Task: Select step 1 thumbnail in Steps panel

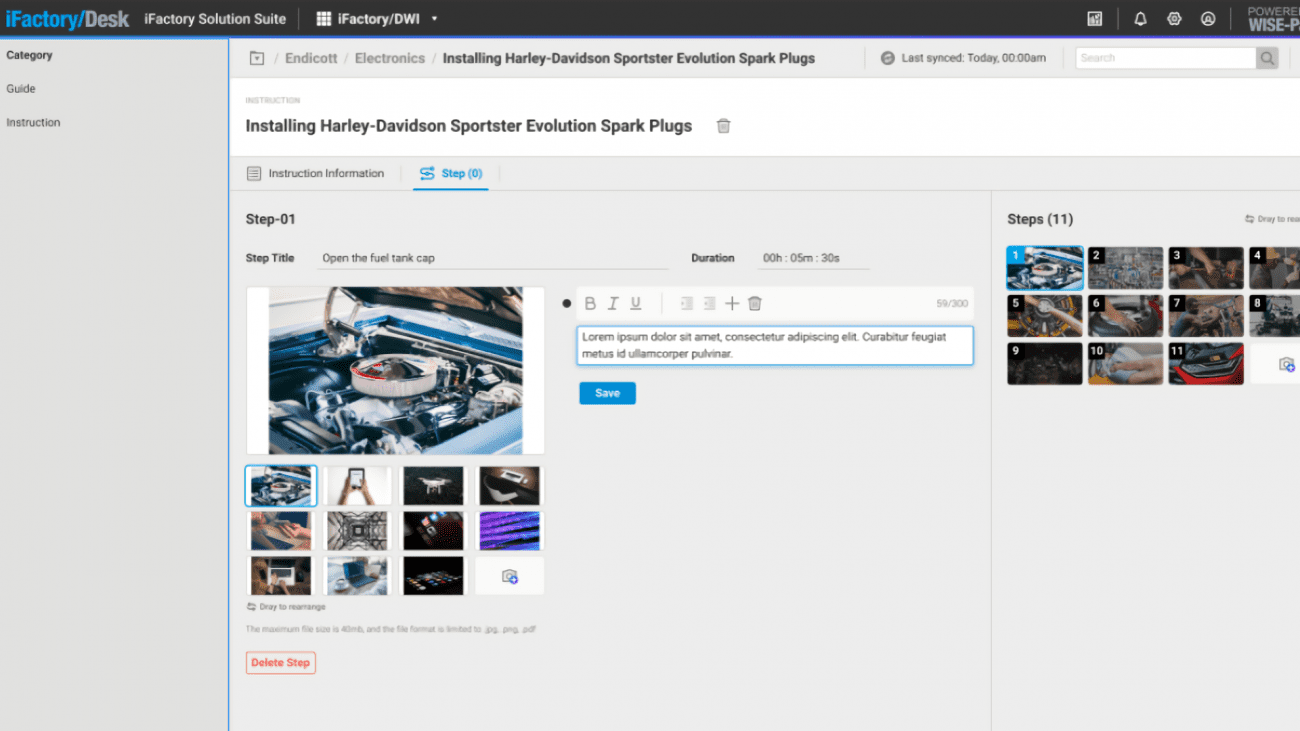Action: (x=1045, y=268)
